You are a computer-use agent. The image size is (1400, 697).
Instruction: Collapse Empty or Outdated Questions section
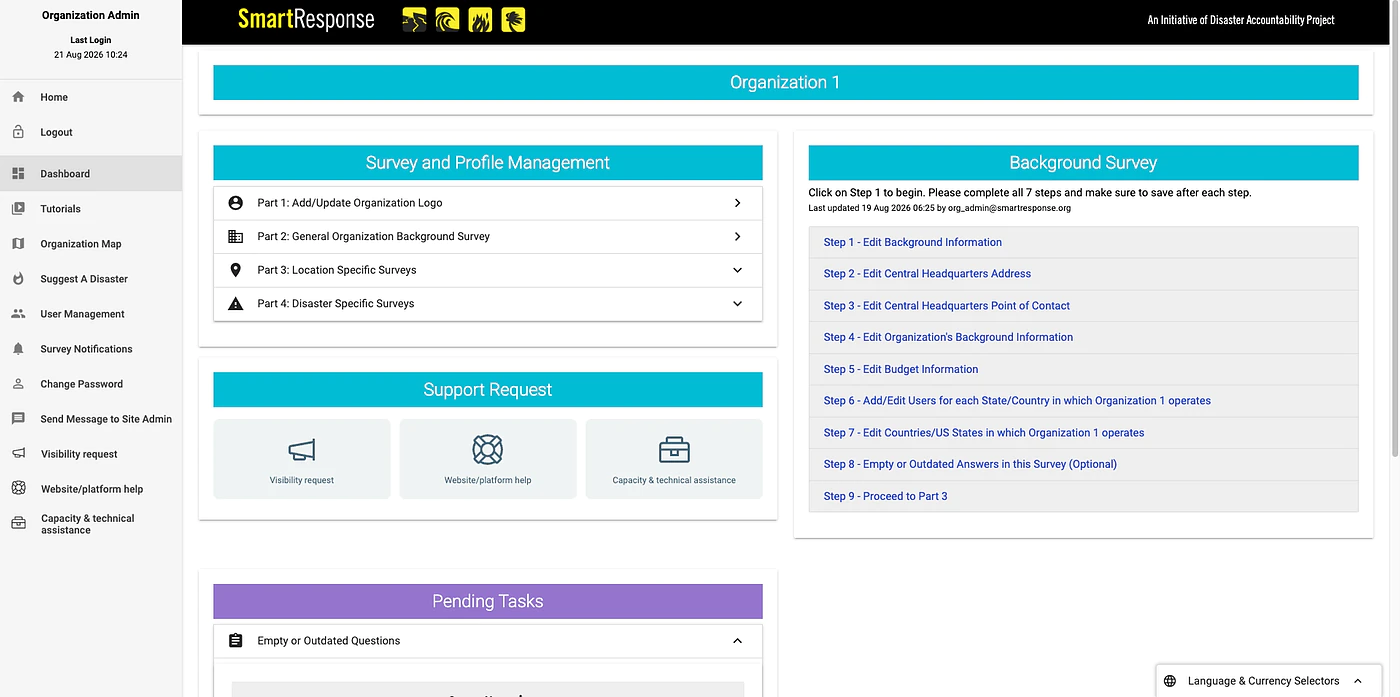(x=737, y=641)
